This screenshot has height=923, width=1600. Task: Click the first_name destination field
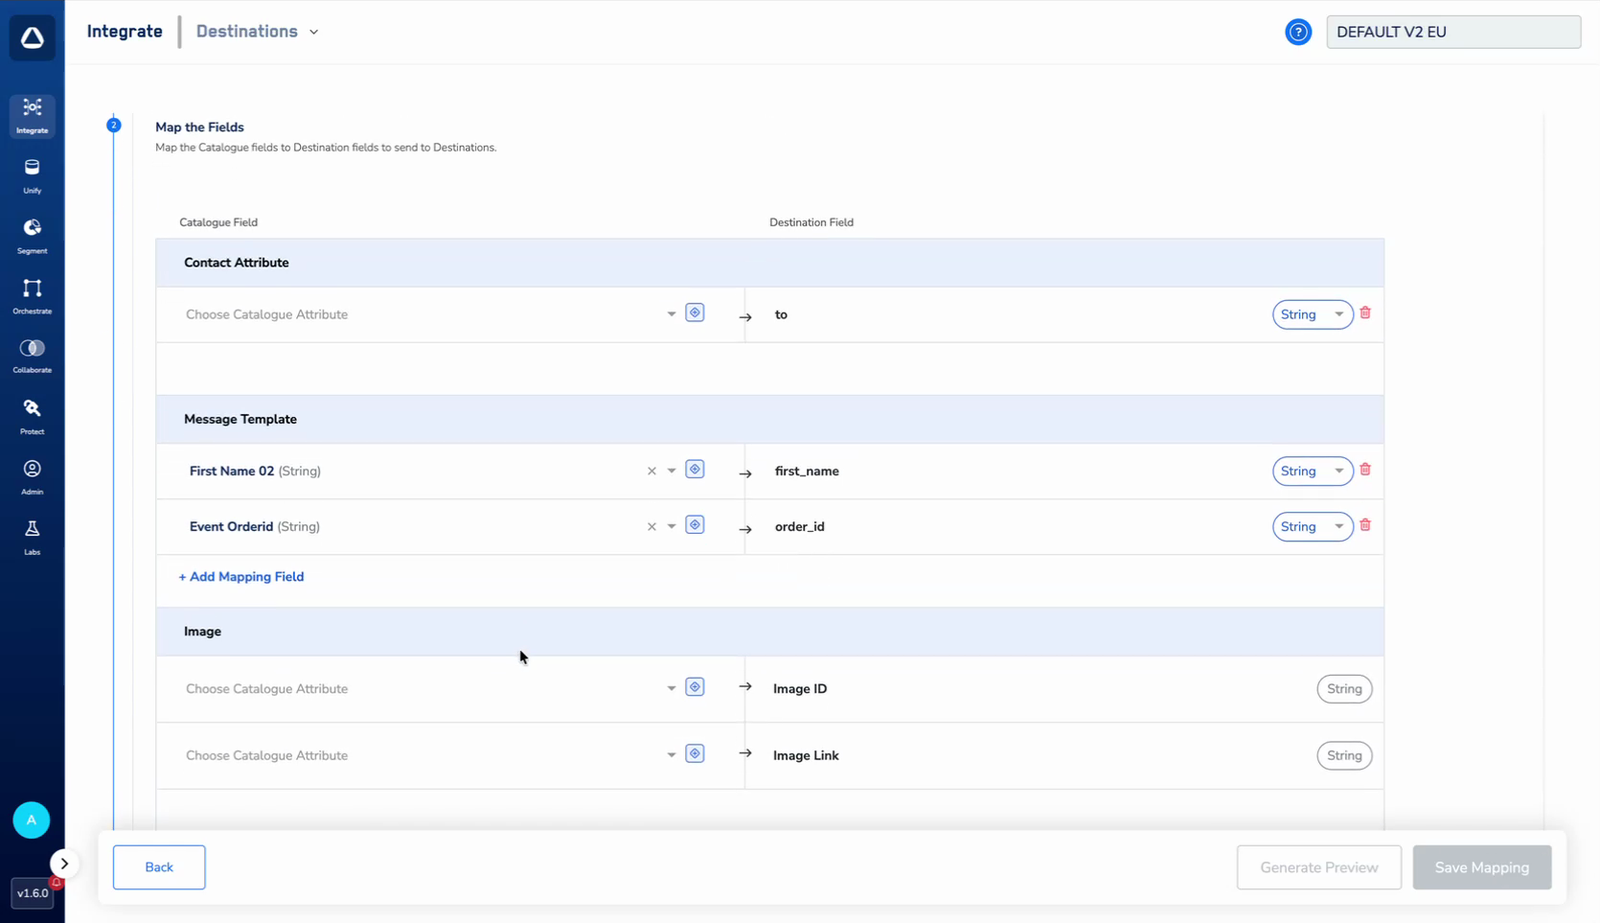[807, 471]
